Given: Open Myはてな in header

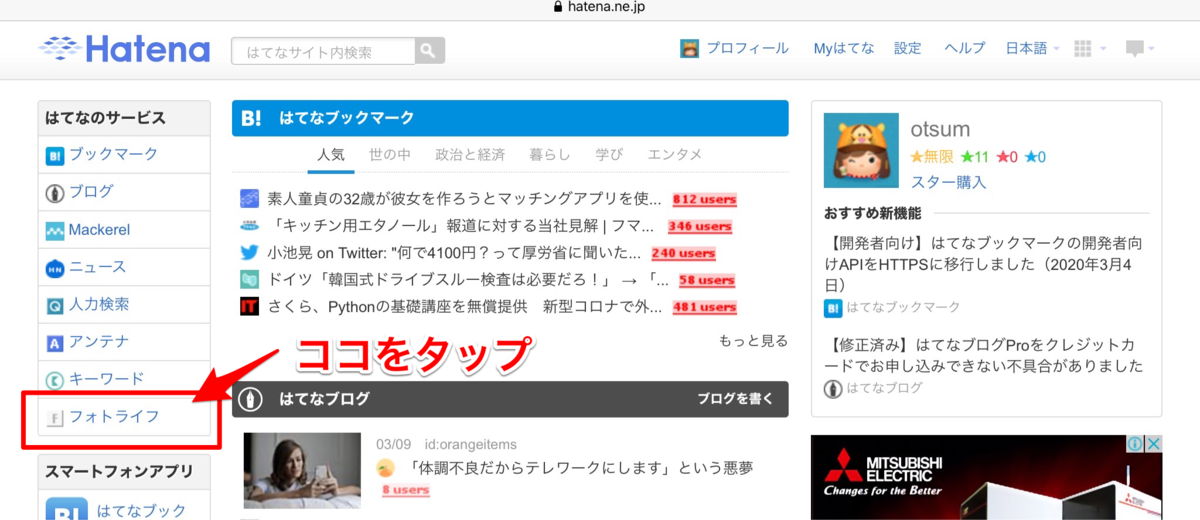Looking at the screenshot, I should 844,48.
